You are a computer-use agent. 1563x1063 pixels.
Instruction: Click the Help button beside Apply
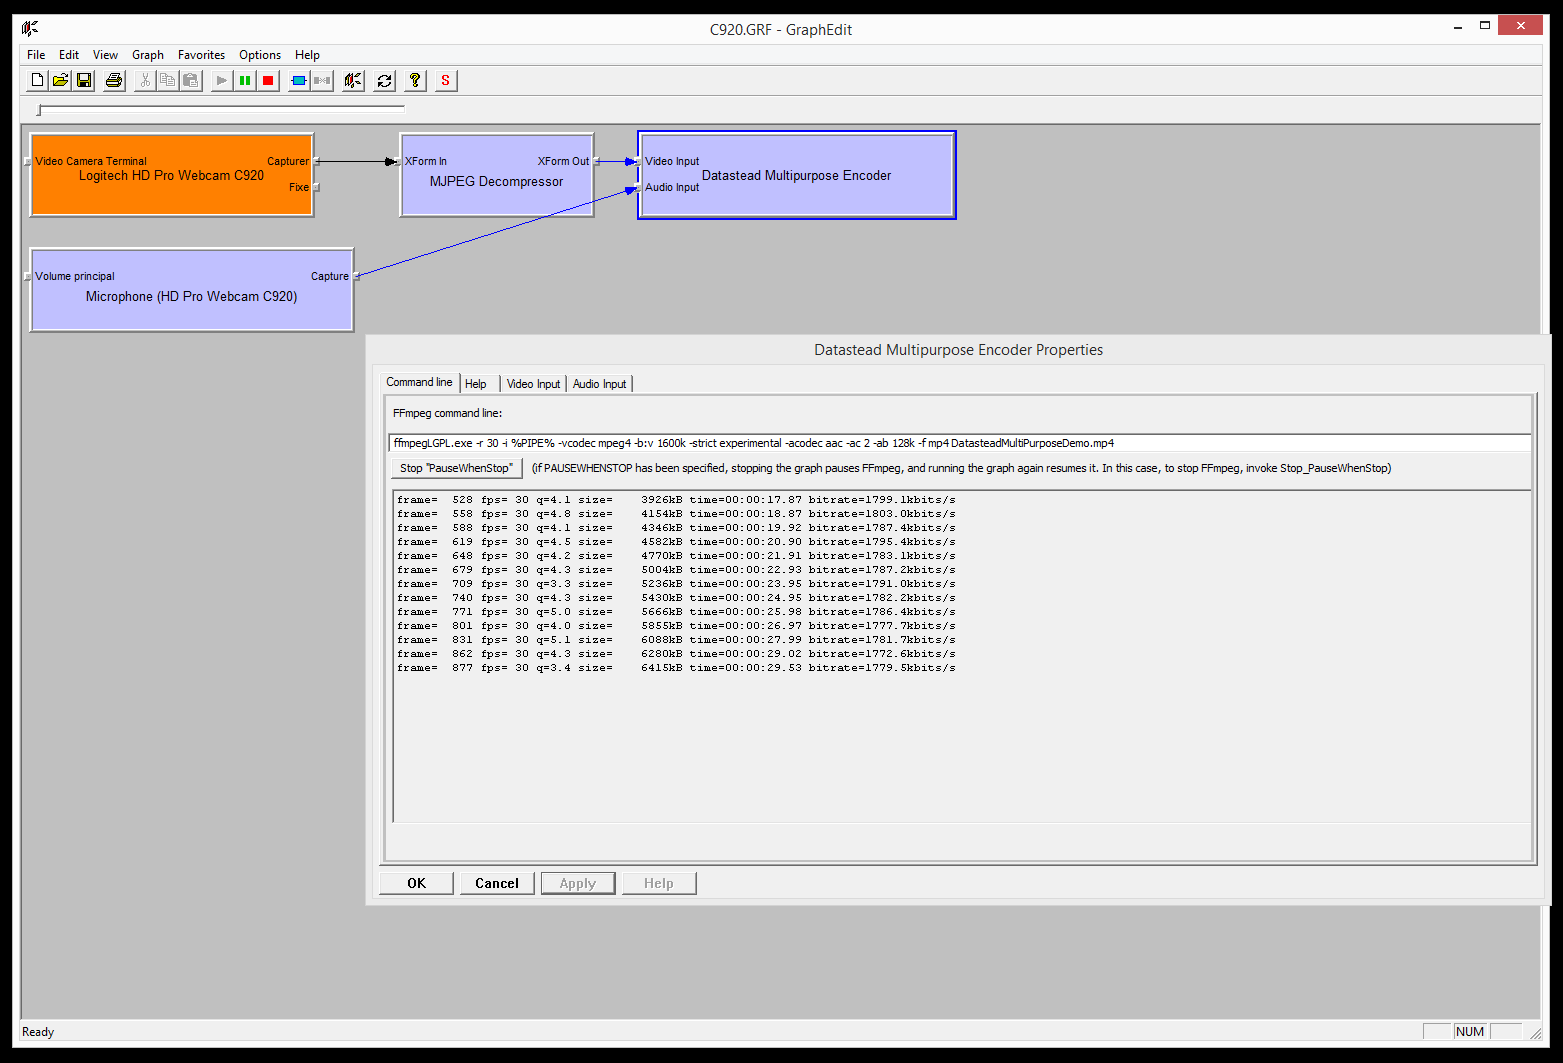click(659, 883)
